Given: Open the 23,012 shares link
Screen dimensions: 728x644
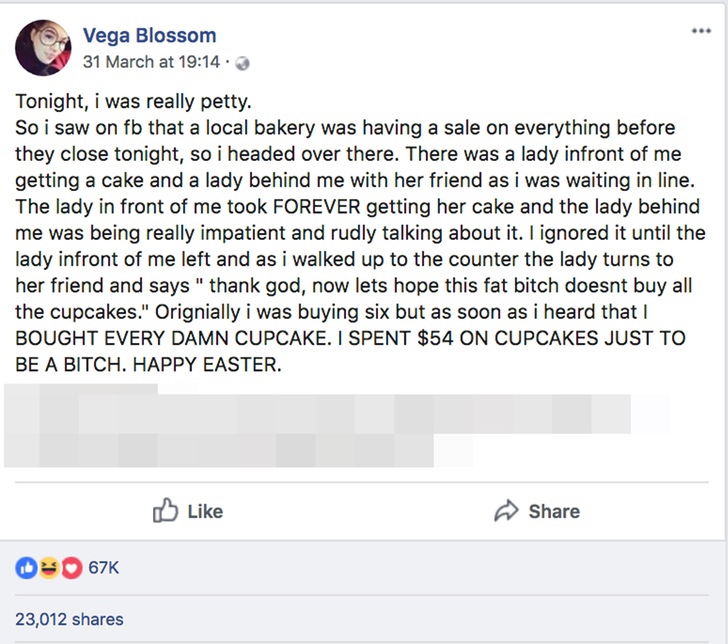Looking at the screenshot, I should [x=69, y=619].
